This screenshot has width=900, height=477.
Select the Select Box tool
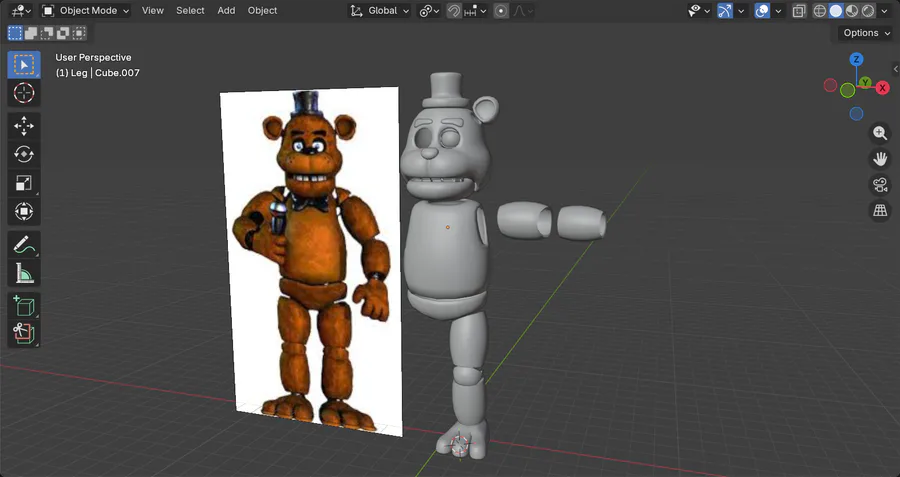click(24, 65)
